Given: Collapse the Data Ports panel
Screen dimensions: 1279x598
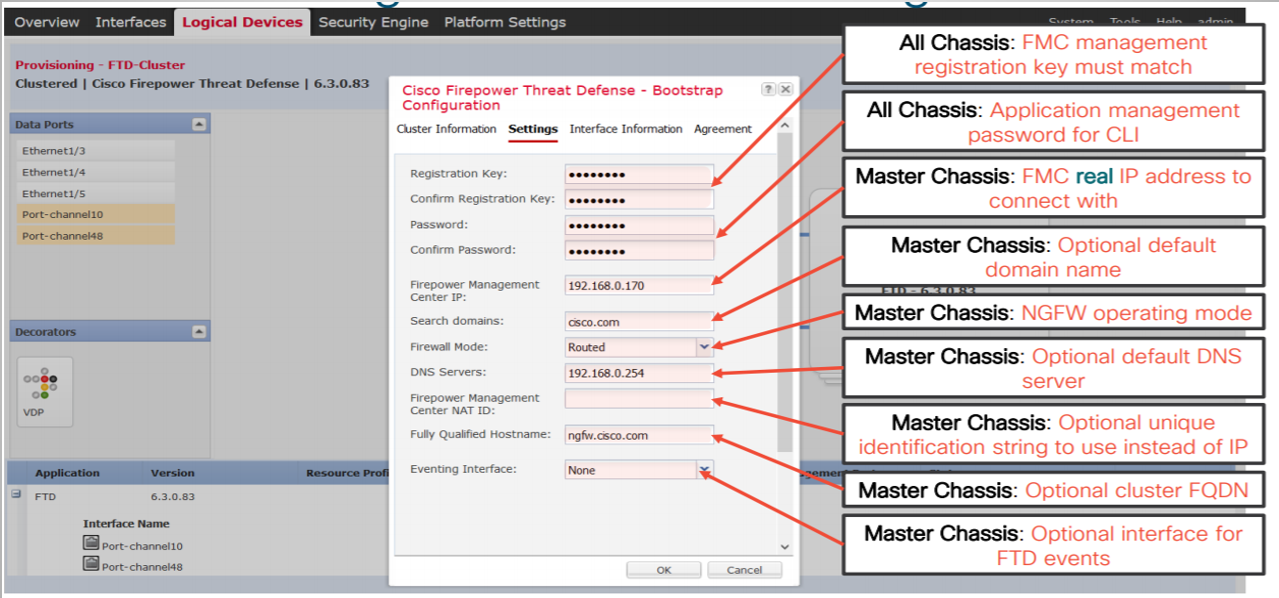Looking at the screenshot, I should [x=199, y=124].
